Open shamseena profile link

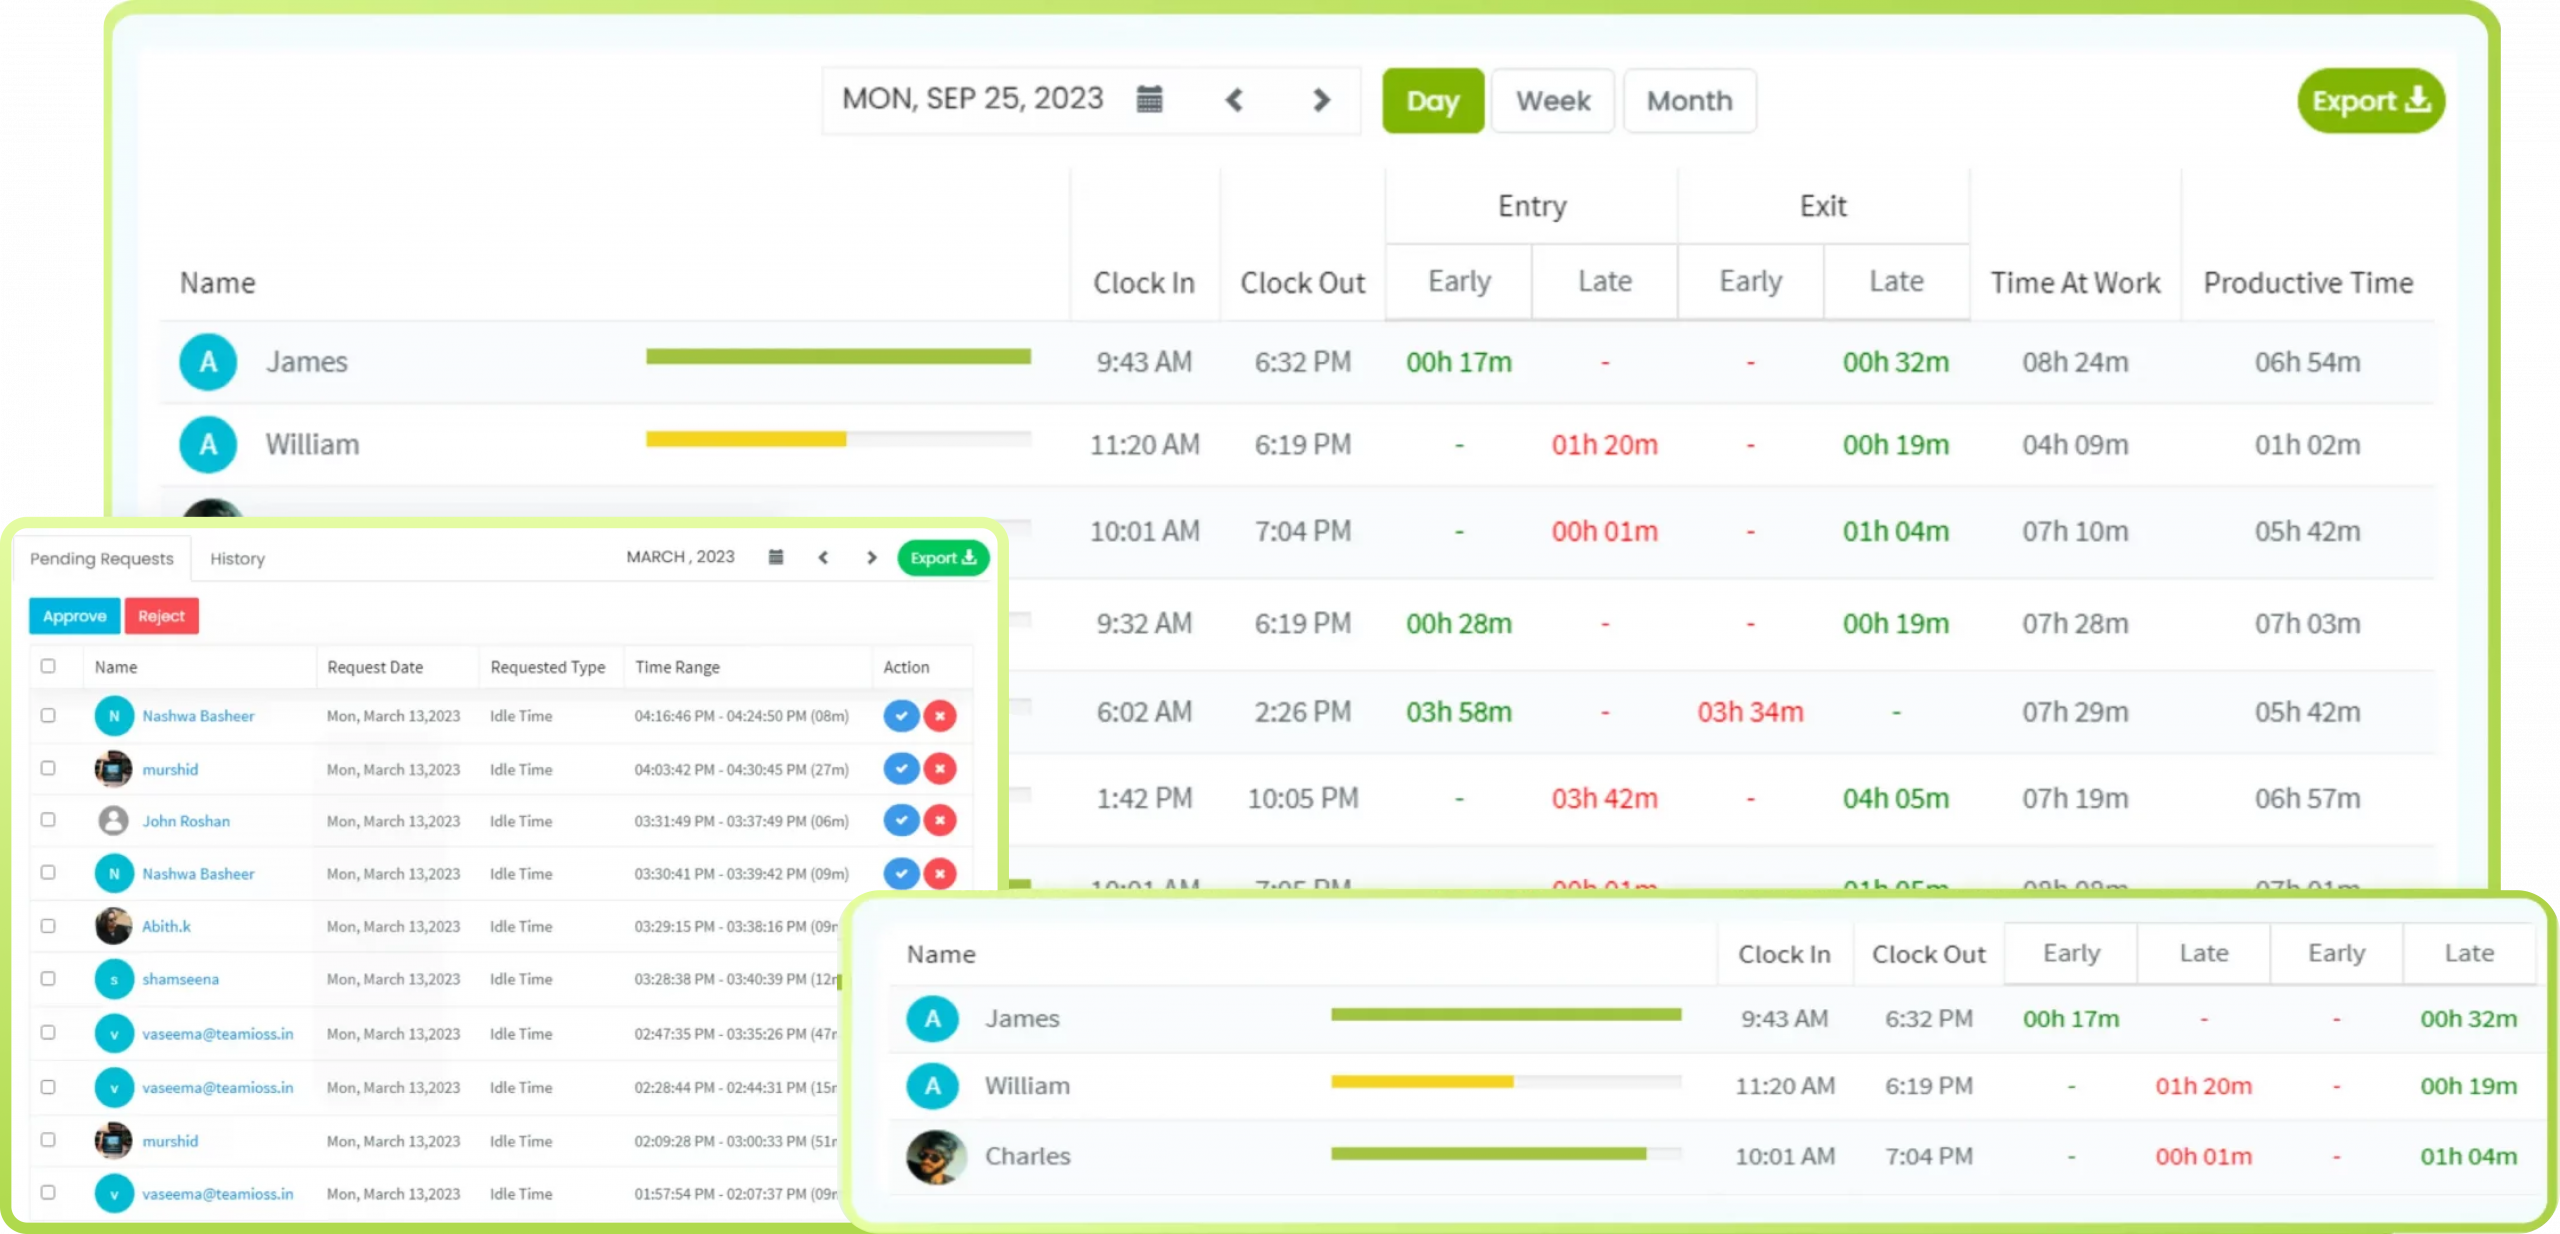point(180,979)
